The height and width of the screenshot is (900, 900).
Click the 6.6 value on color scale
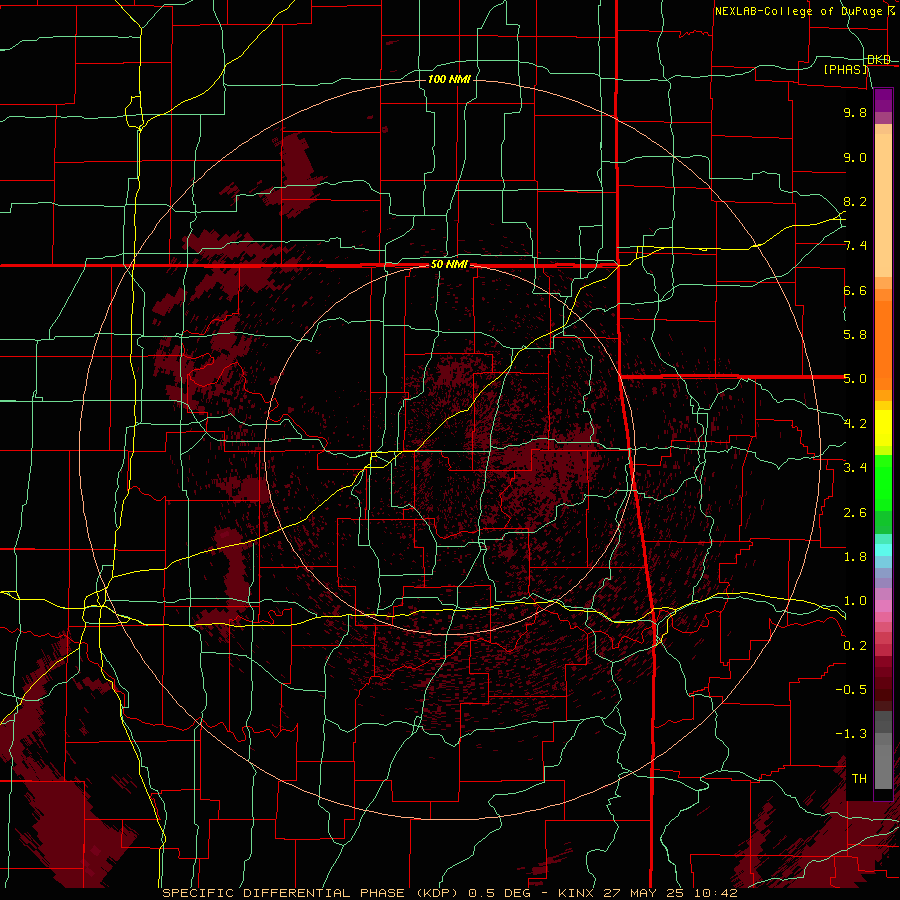pyautogui.click(x=855, y=290)
